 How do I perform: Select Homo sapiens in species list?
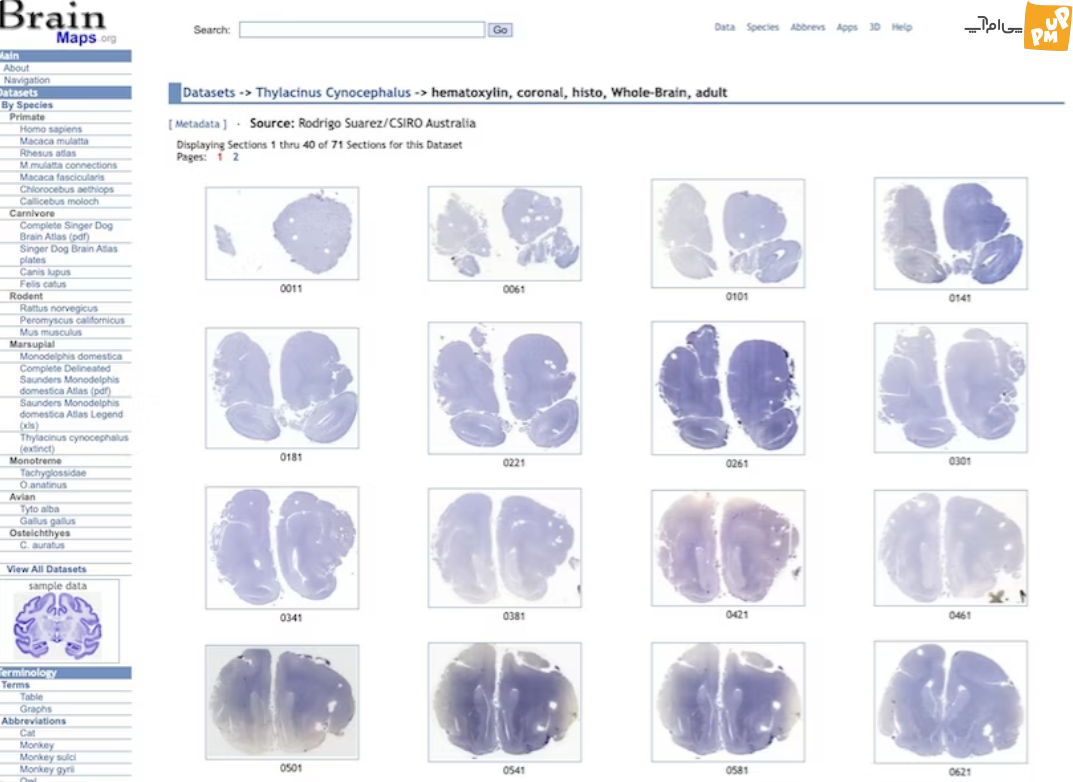pos(51,129)
